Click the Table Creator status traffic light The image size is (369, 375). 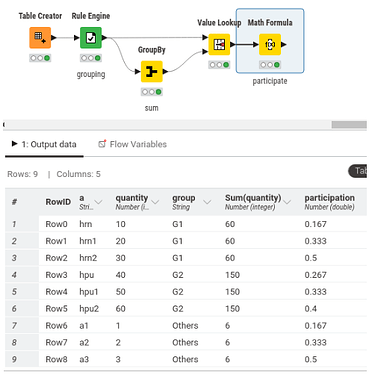coord(40,58)
